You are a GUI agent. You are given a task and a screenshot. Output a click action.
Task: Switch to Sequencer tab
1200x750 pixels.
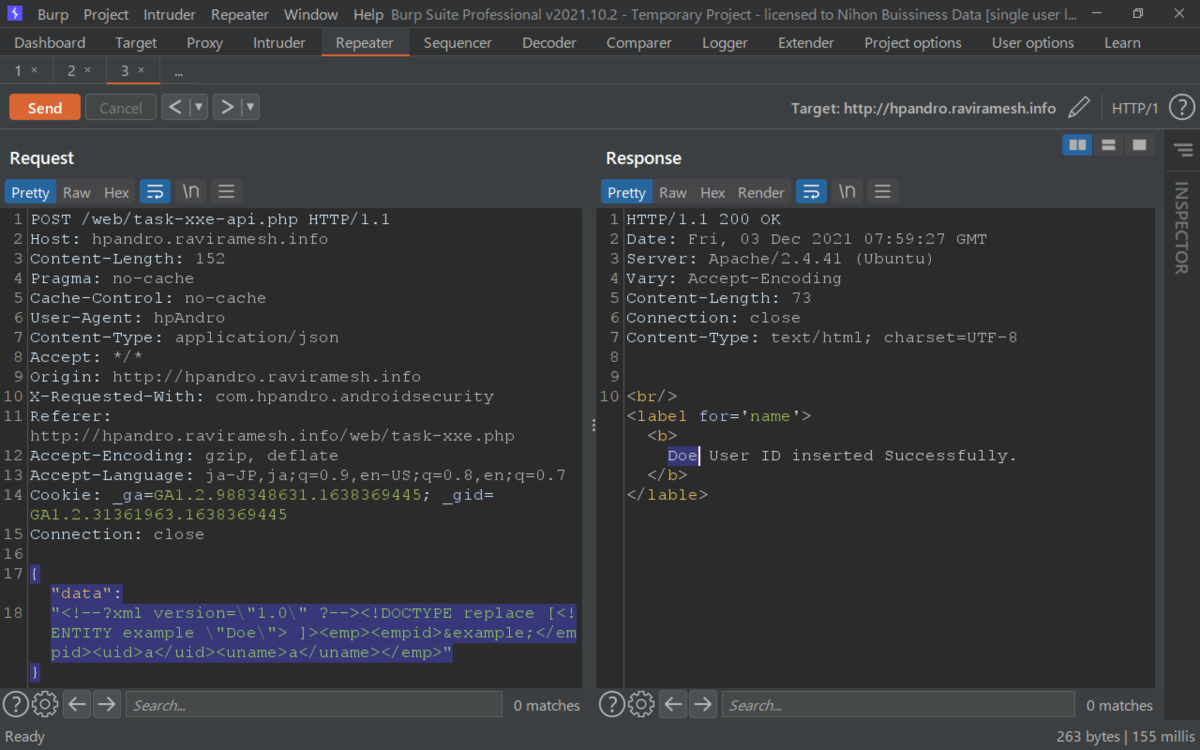458,43
